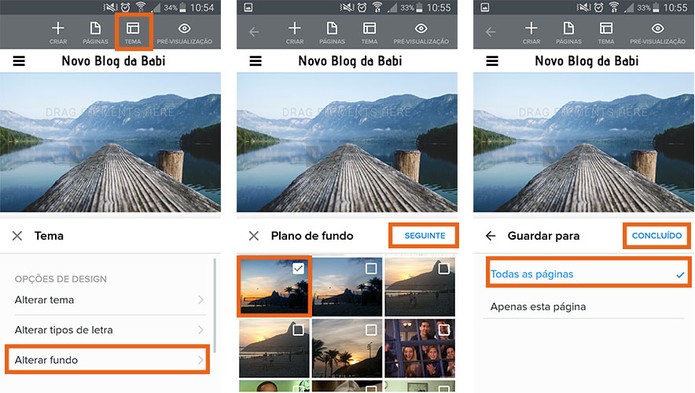Uncheck the selected sunset background thumbnail checkbox
Screen dimensions: 695x393
(x=298, y=268)
